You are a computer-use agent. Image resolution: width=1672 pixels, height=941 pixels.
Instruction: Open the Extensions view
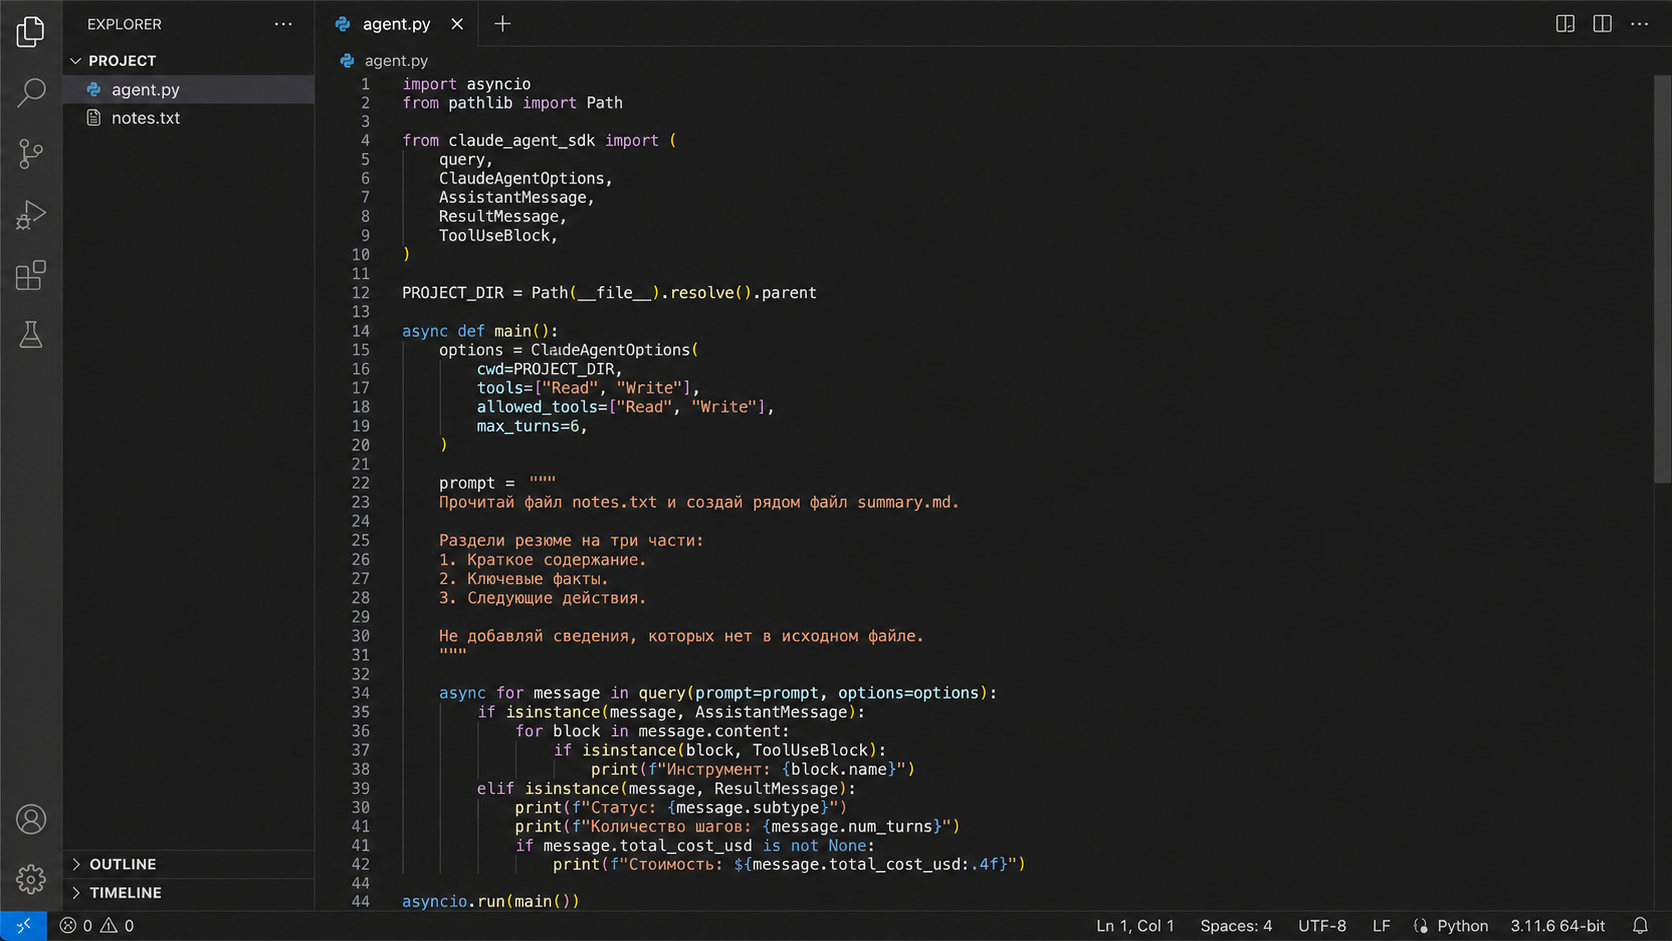[31, 275]
